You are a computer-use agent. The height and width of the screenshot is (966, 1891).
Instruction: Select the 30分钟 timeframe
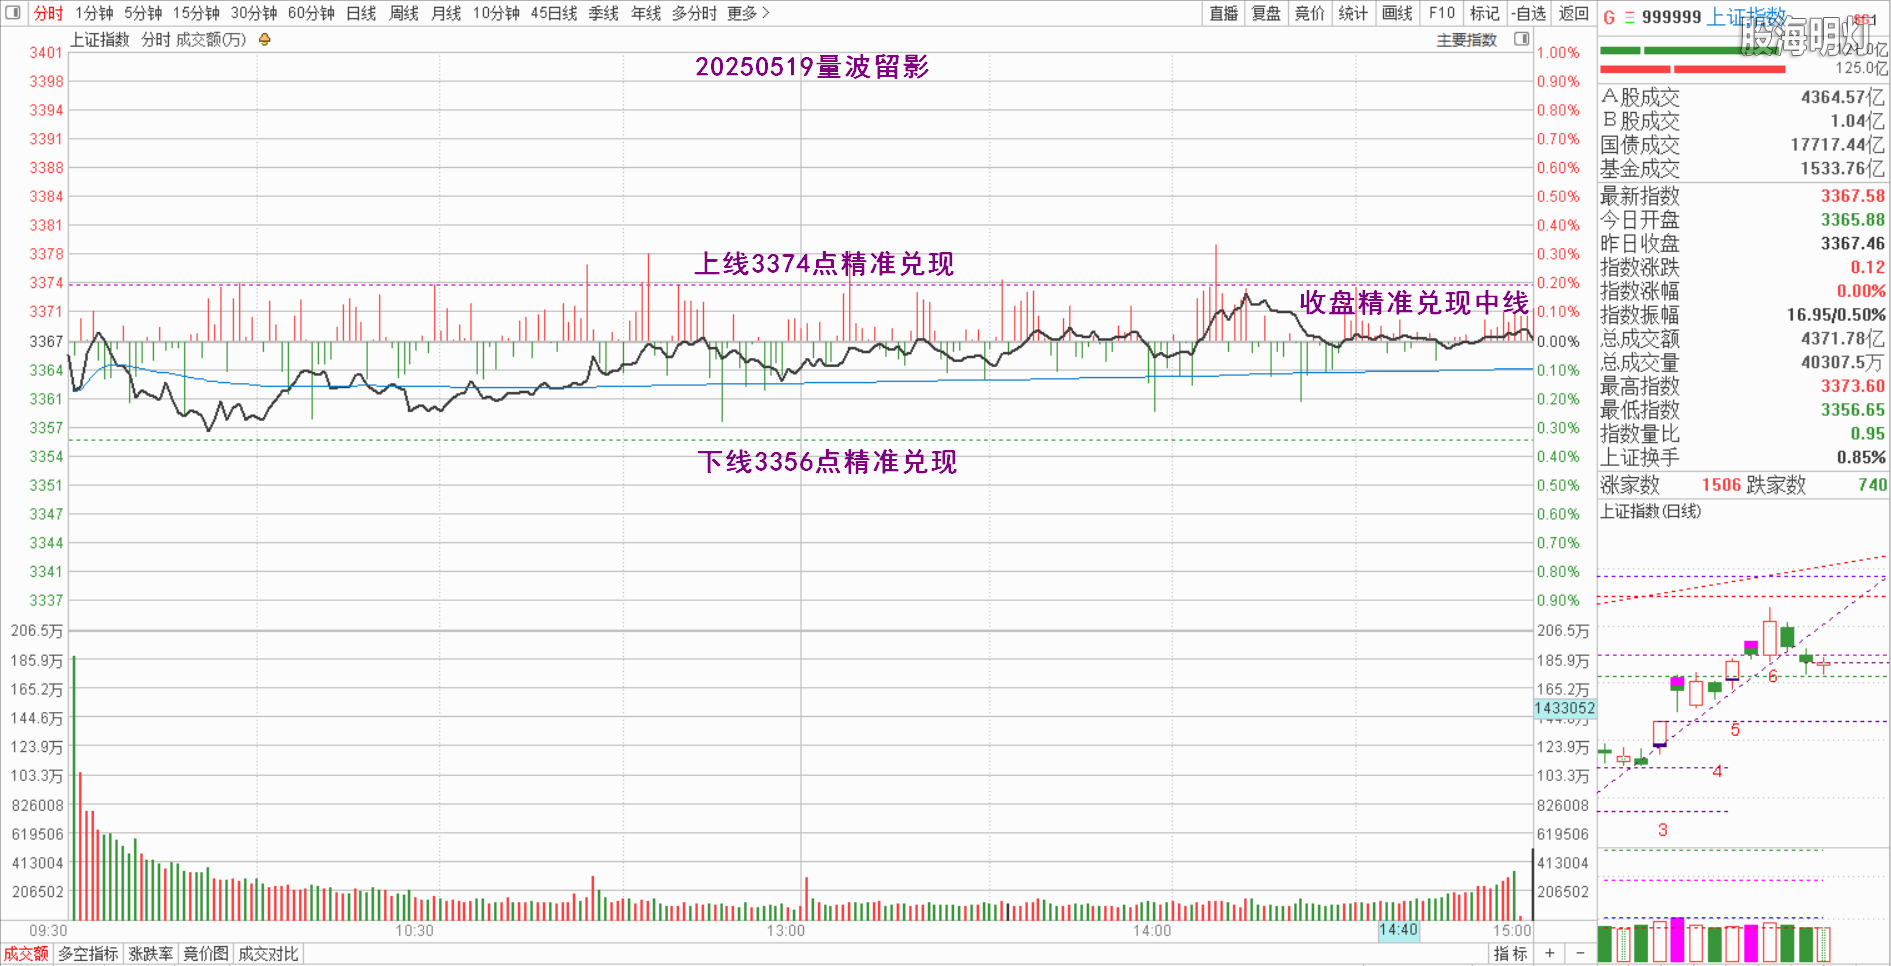[x=254, y=13]
